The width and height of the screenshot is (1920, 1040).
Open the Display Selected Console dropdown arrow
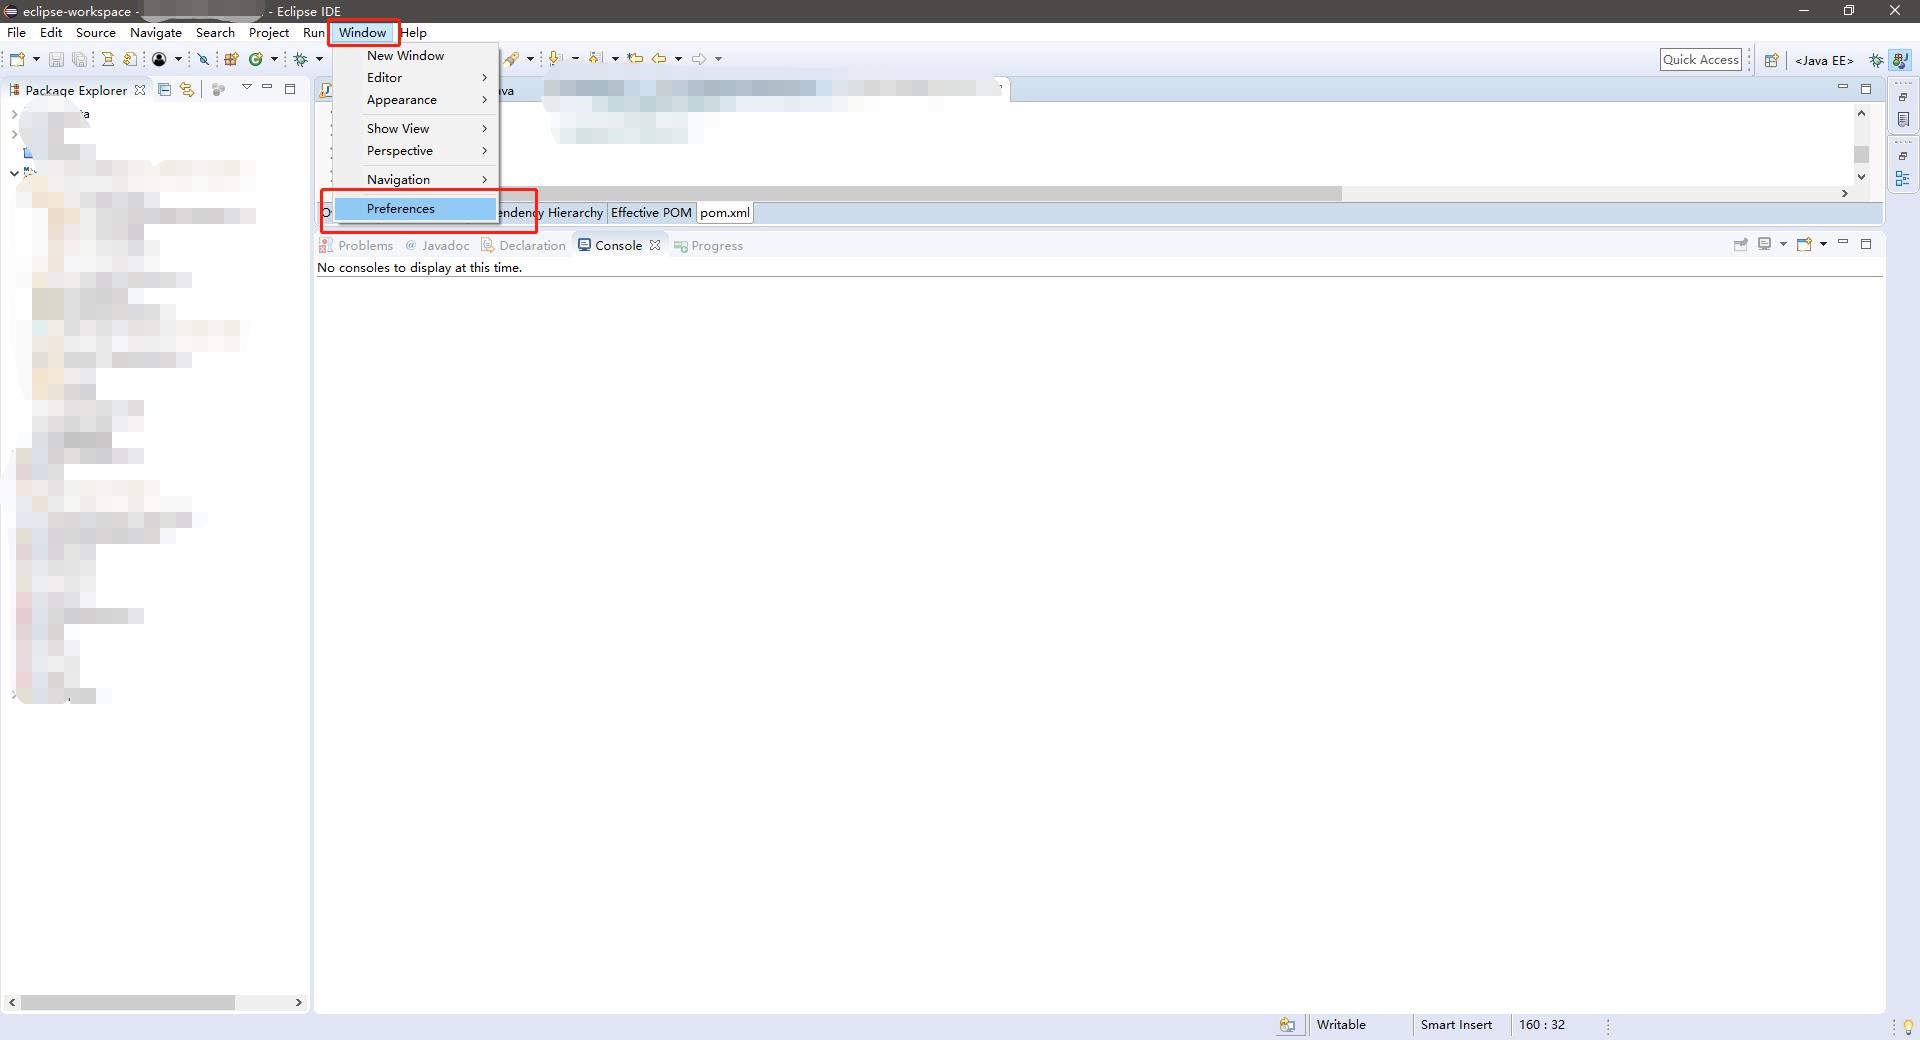tap(1783, 244)
